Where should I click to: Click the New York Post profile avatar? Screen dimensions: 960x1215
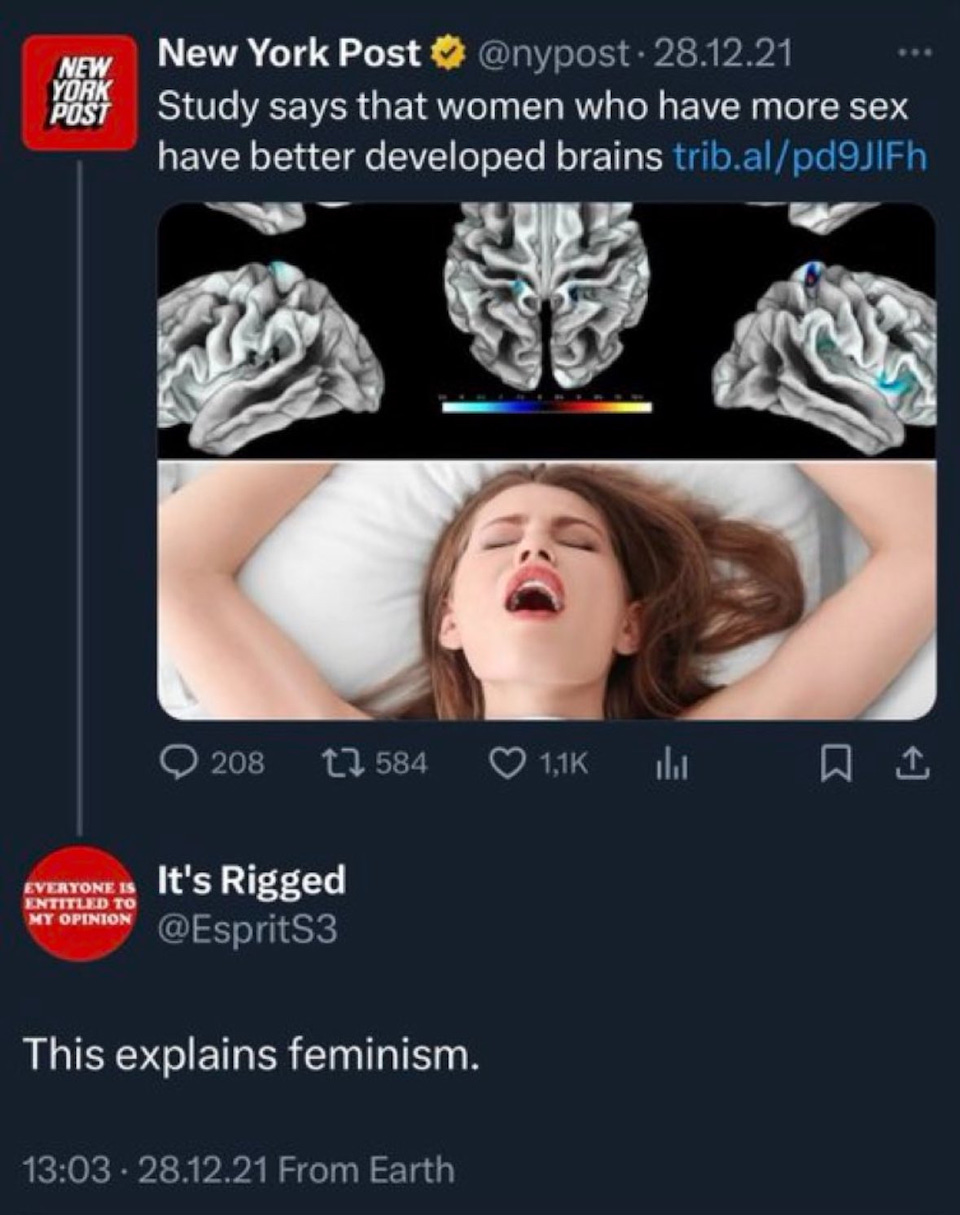tap(79, 91)
